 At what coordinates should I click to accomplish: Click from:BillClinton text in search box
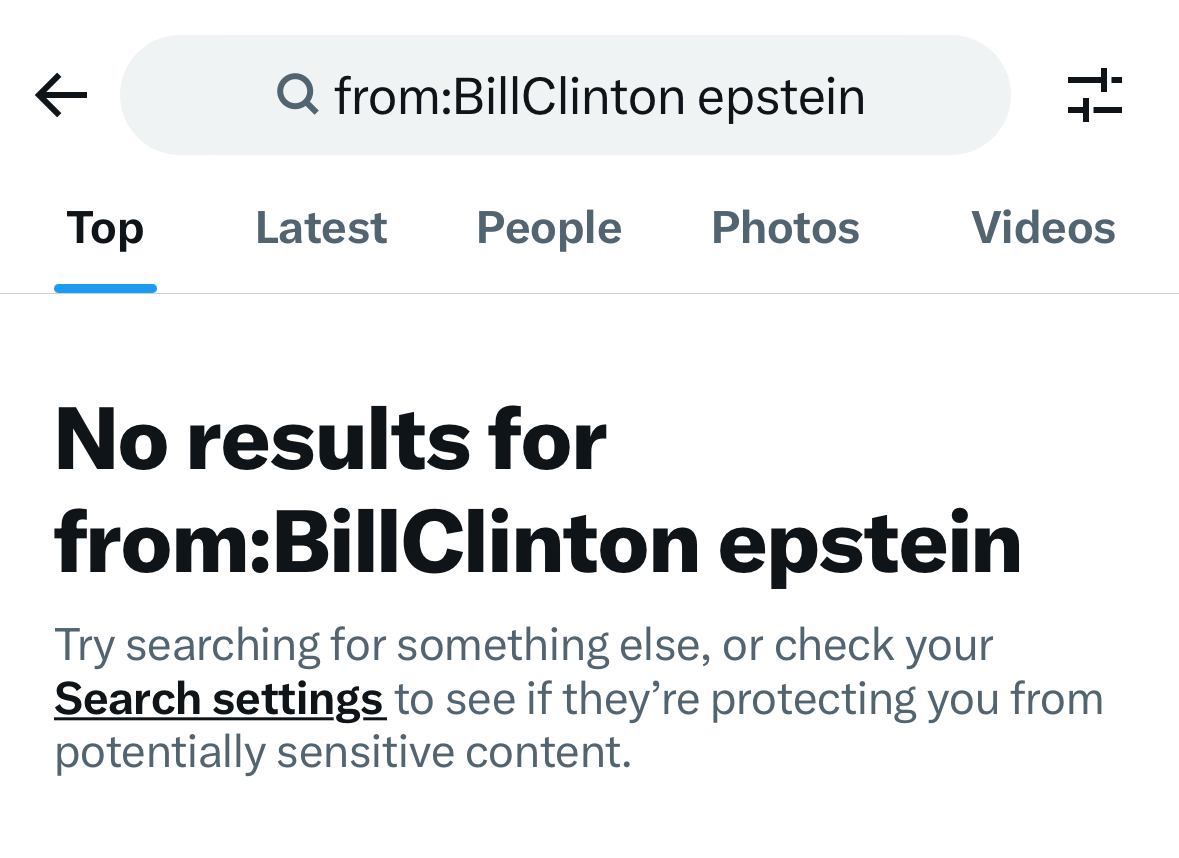[x=510, y=96]
